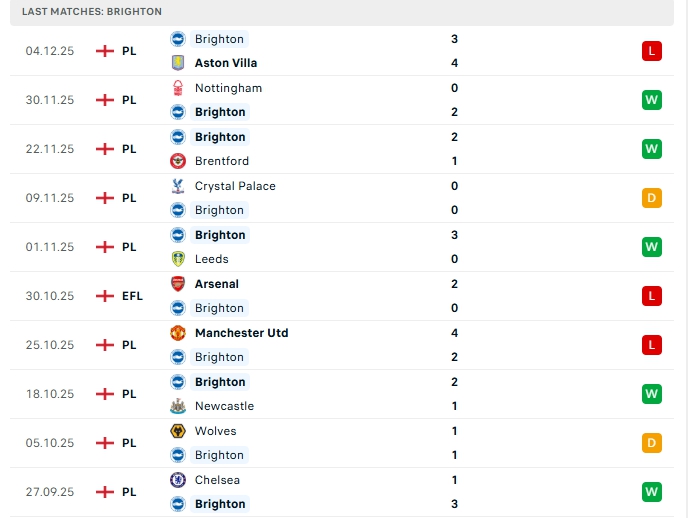Viewport: 688px width, 518px height.
Task: Click the Brentford club crest
Action: pos(178,161)
